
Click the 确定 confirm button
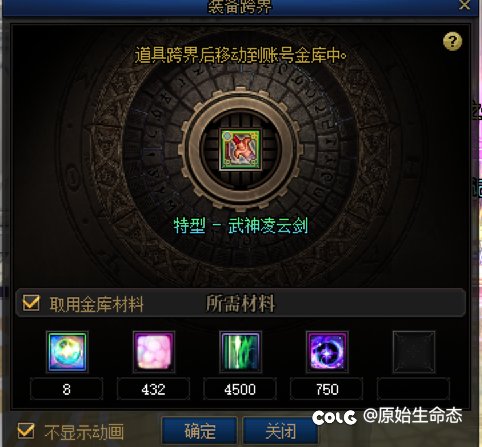pos(200,431)
